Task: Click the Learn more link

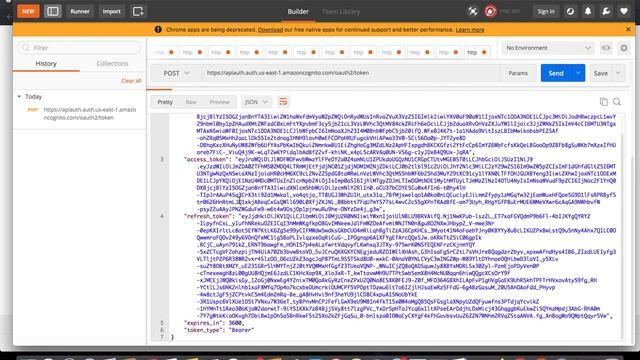Action: coord(470,30)
